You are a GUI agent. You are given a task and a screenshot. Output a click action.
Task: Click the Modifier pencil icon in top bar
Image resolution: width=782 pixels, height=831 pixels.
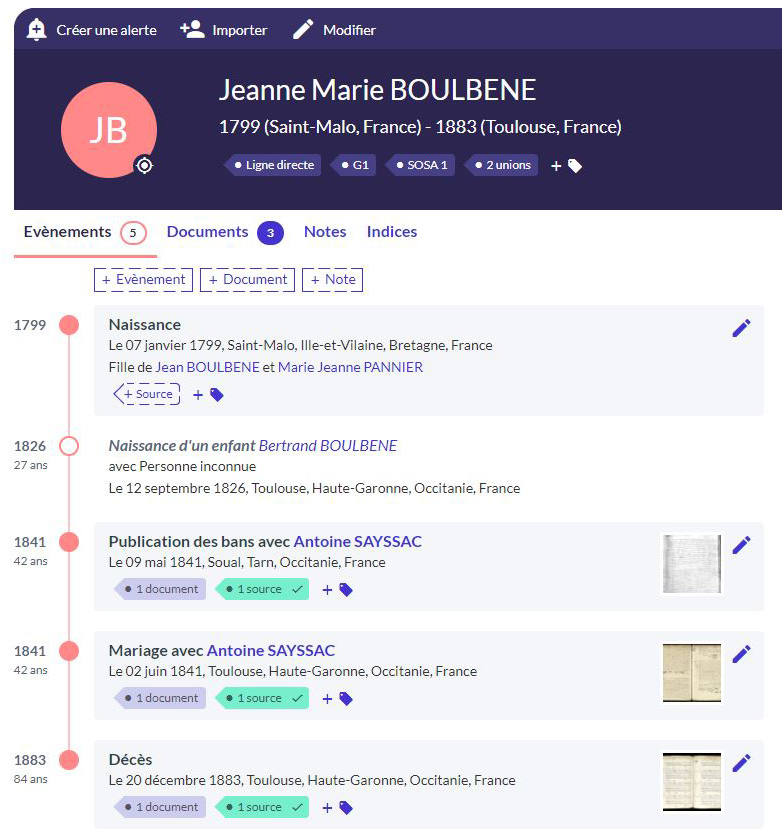tap(303, 30)
